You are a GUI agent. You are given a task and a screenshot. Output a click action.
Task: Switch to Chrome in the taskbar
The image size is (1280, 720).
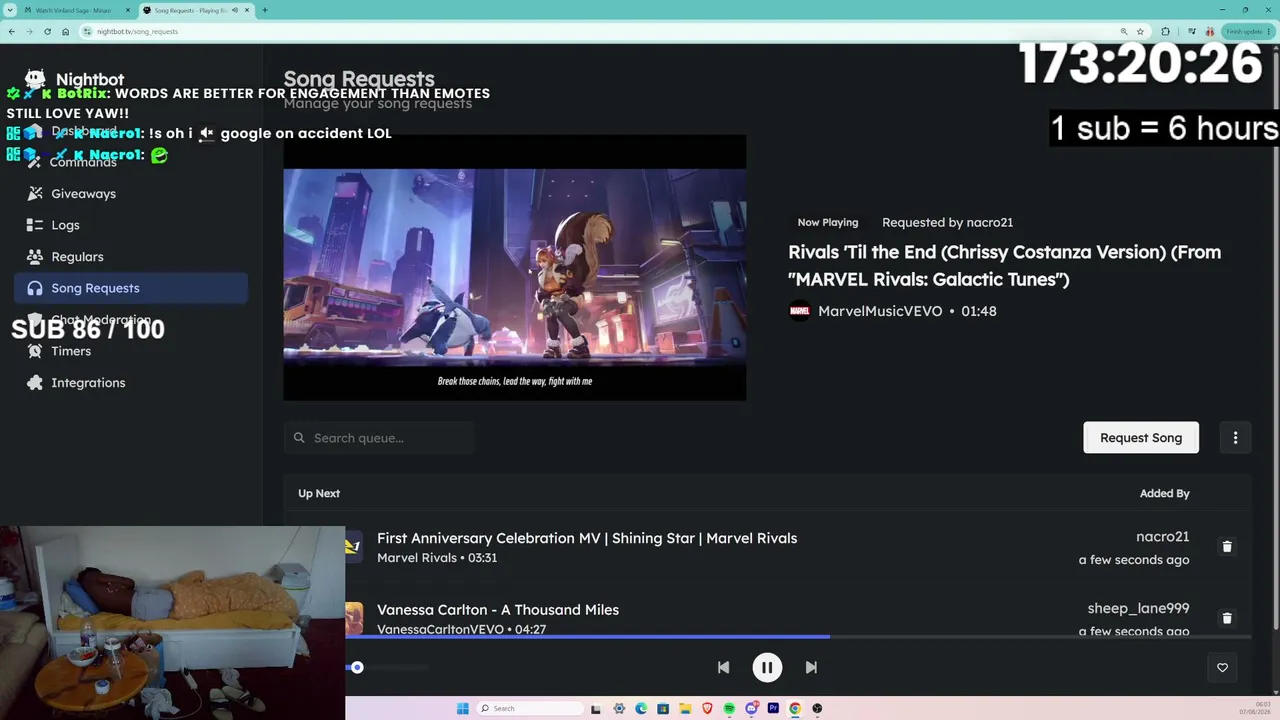coord(795,708)
